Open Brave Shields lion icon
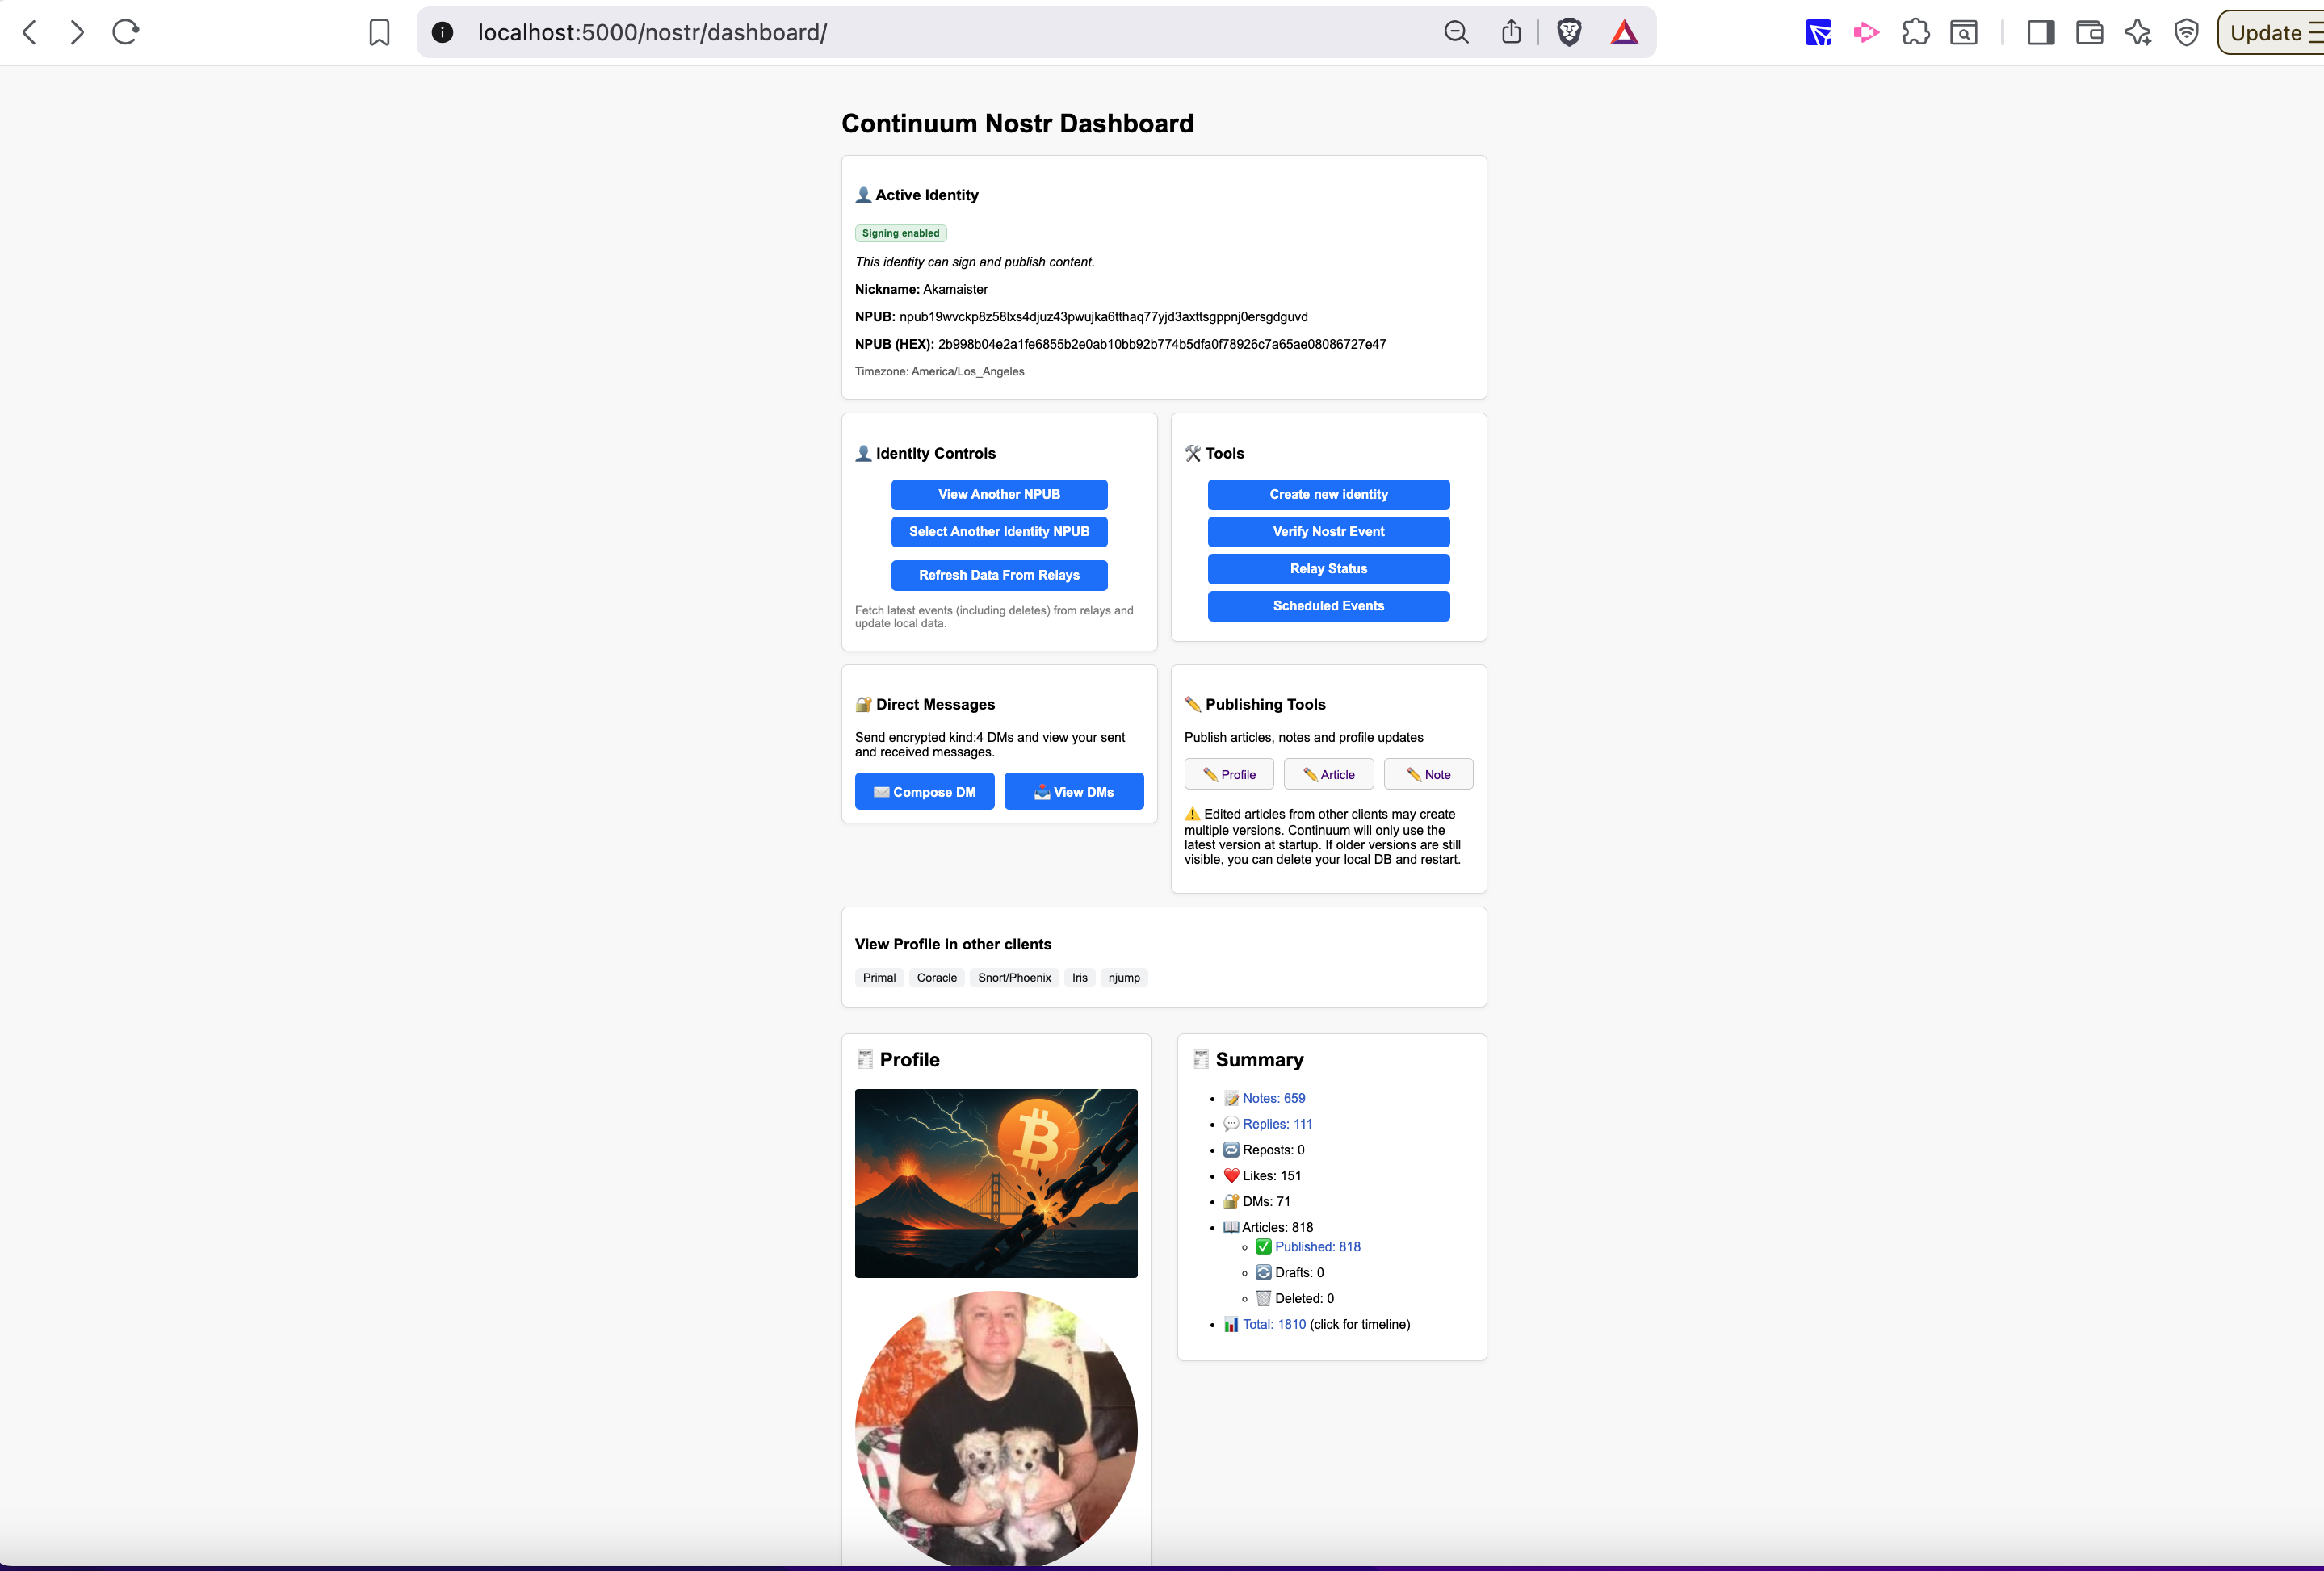Screen dimensions: 2324x1571 click(x=1569, y=32)
